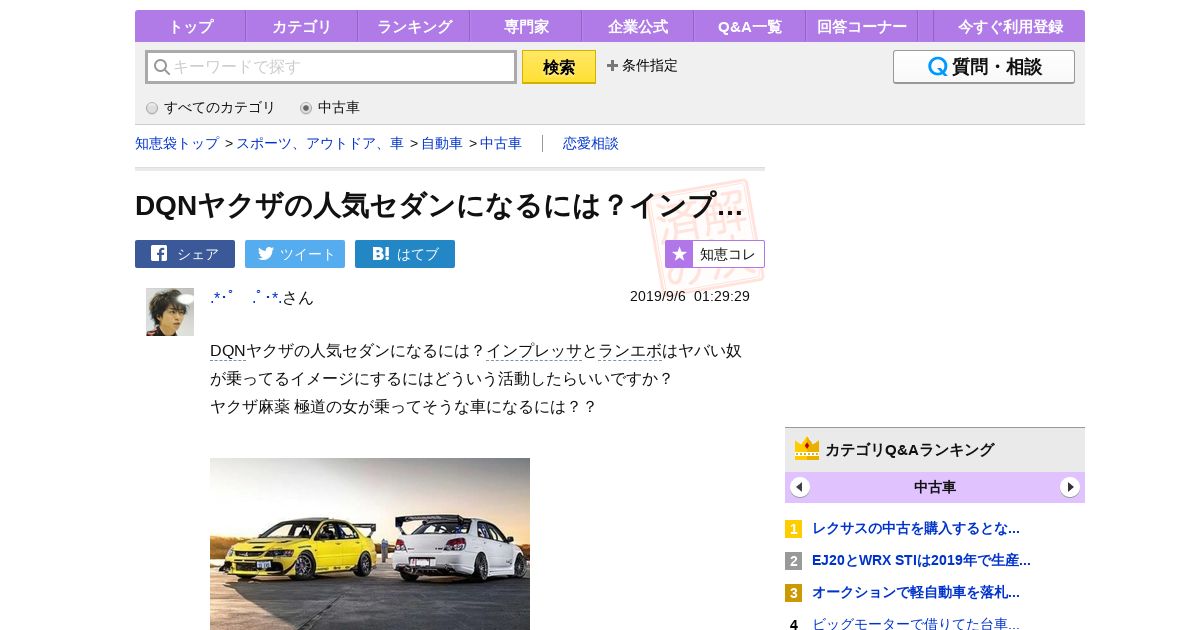Click the 質問・相談 button
Viewport: 1200px width, 630px height.
pos(984,67)
